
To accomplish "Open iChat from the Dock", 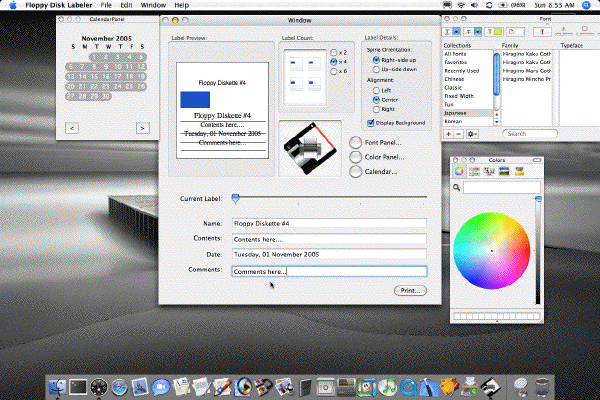I will coord(161,387).
